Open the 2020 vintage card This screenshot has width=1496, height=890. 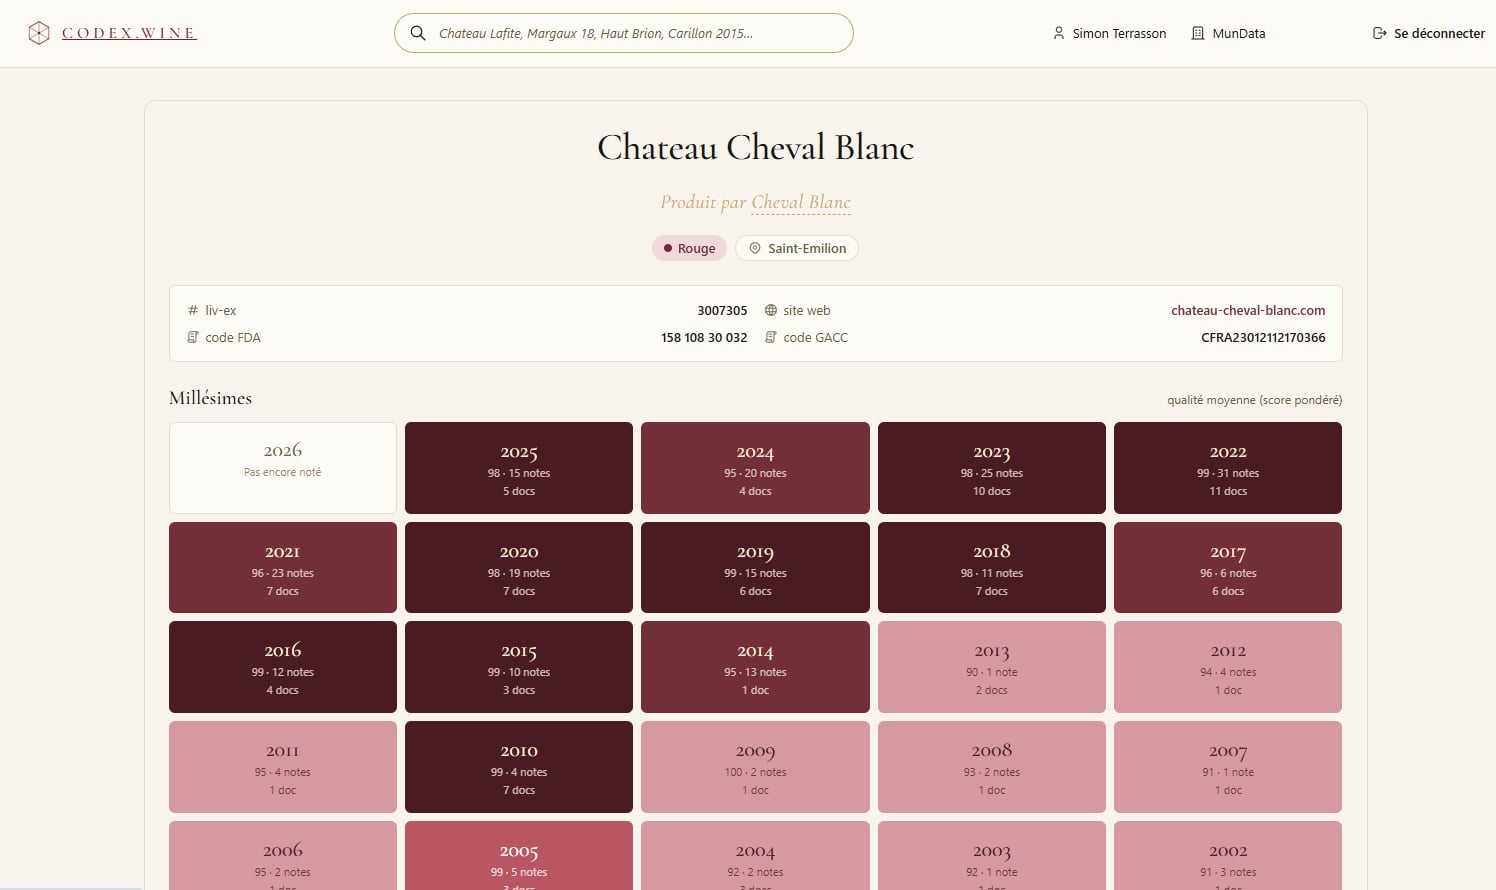[x=519, y=567]
